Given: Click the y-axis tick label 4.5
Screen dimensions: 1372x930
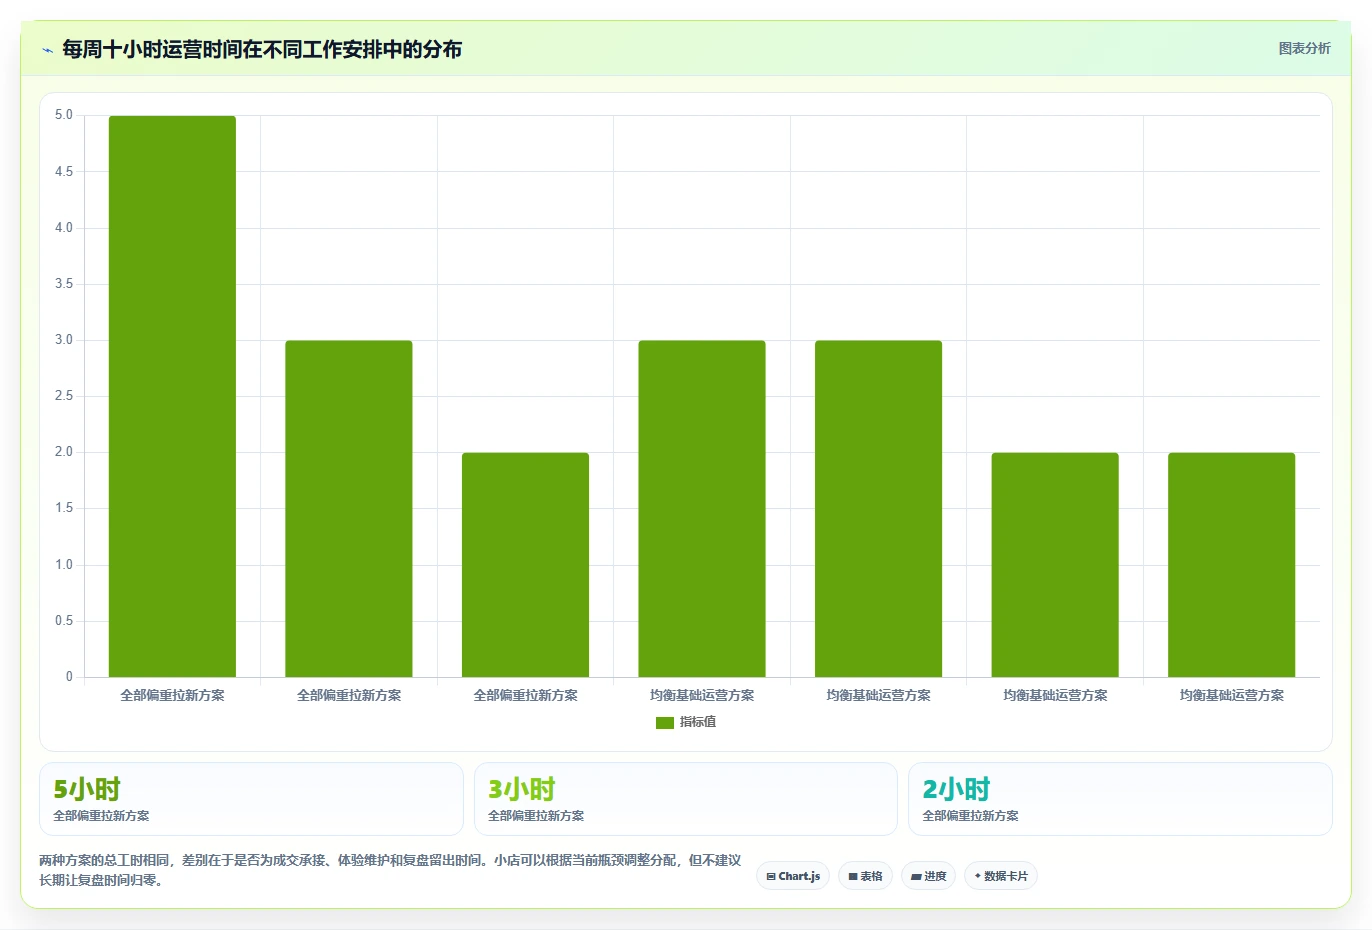Looking at the screenshot, I should point(64,172).
